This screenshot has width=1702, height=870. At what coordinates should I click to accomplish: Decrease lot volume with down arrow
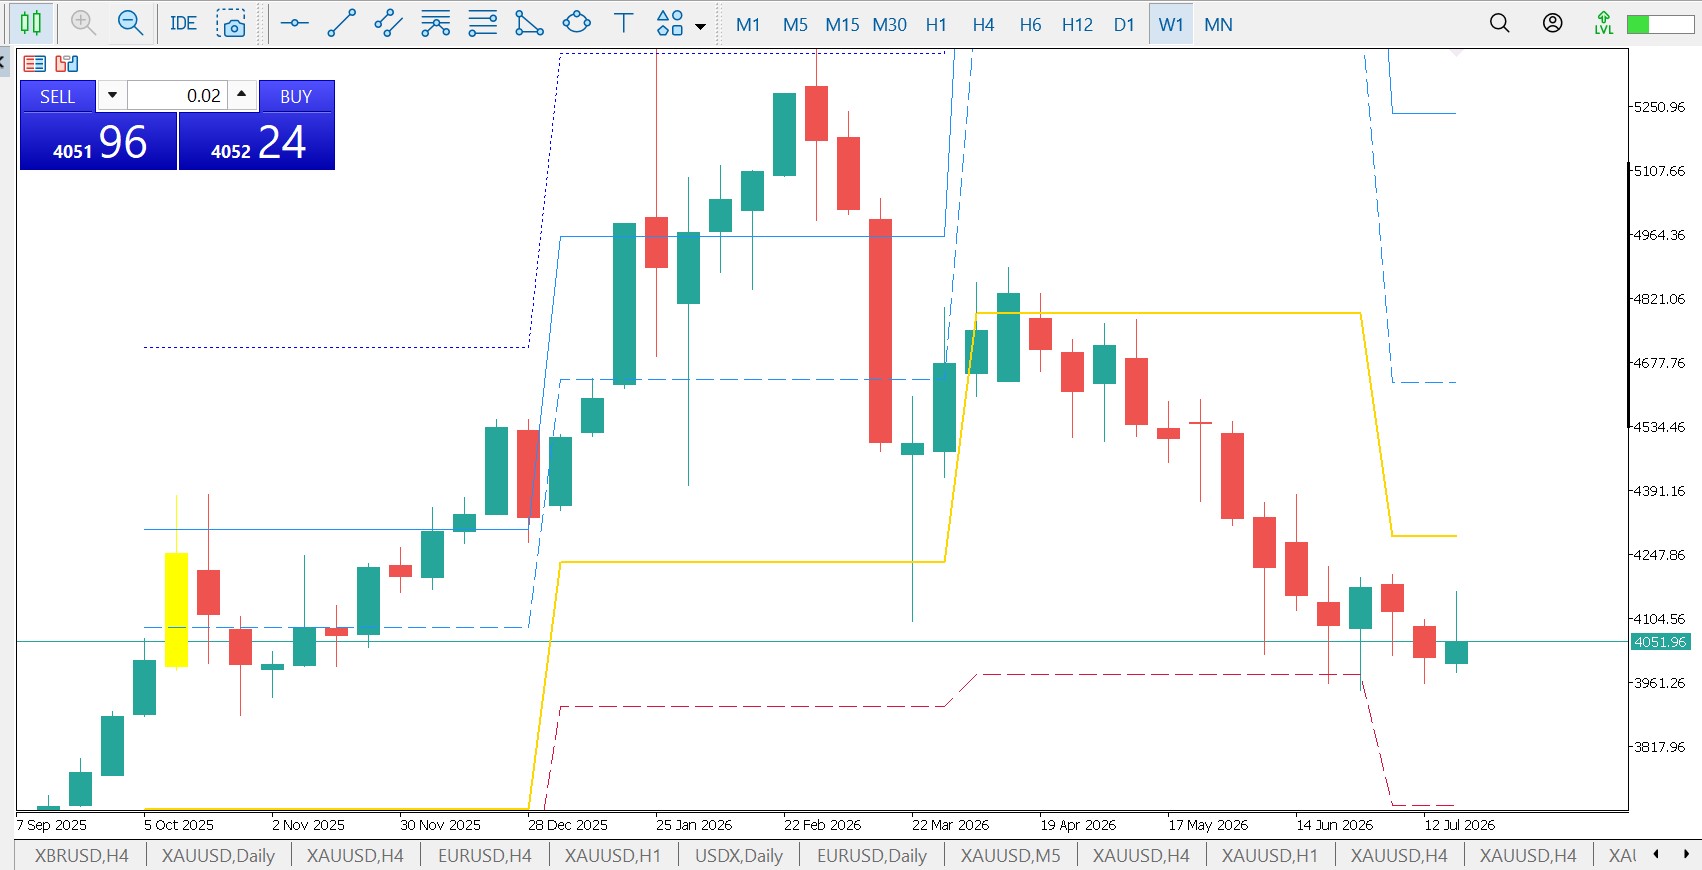[112, 95]
